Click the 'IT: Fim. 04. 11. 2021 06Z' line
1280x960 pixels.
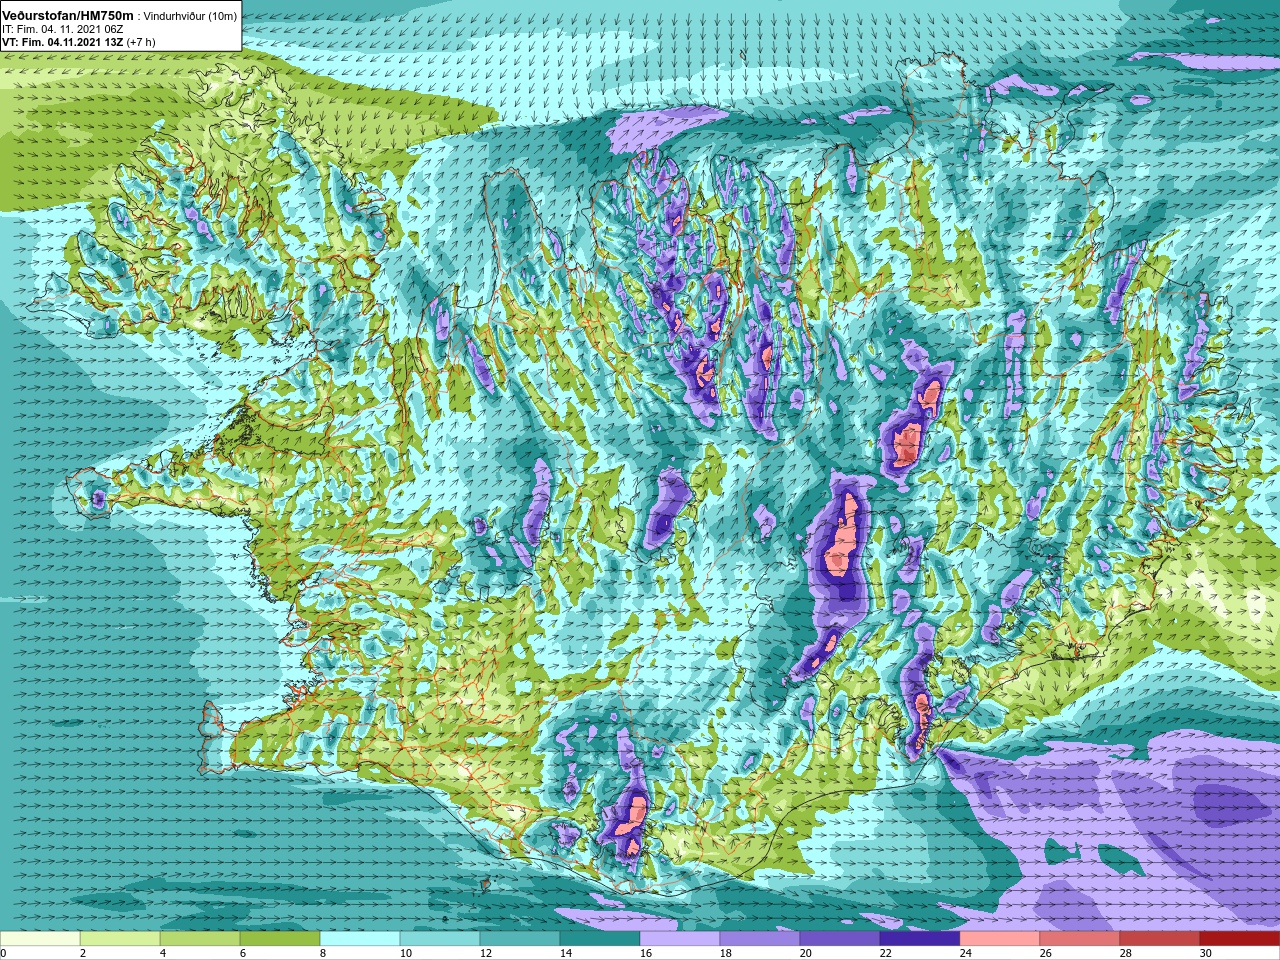pyautogui.click(x=63, y=29)
